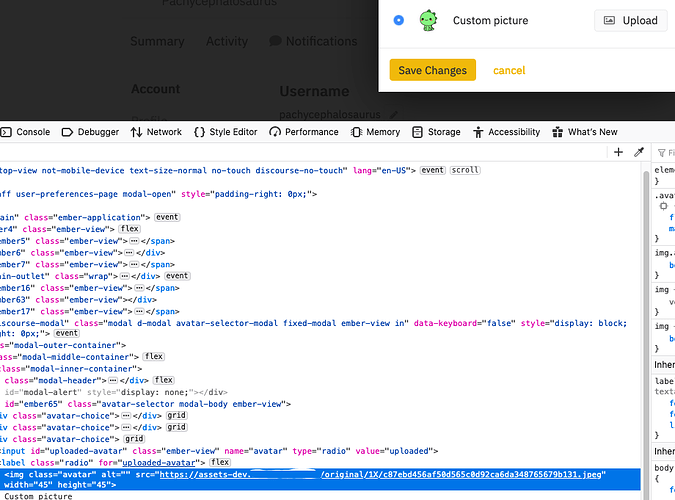Click the Debugger tab icon

click(67, 132)
